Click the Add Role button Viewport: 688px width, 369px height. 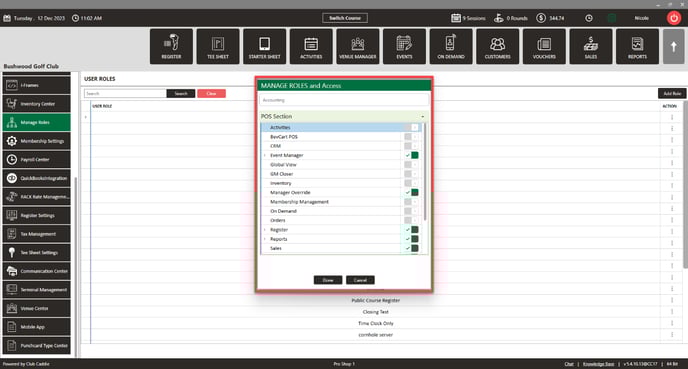coord(672,93)
